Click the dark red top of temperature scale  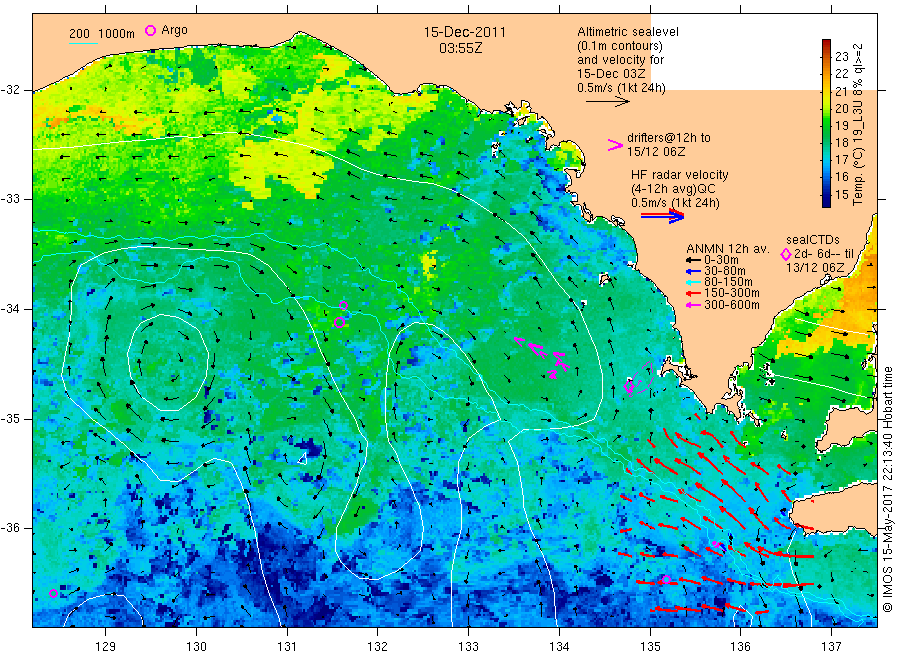[x=826, y=43]
